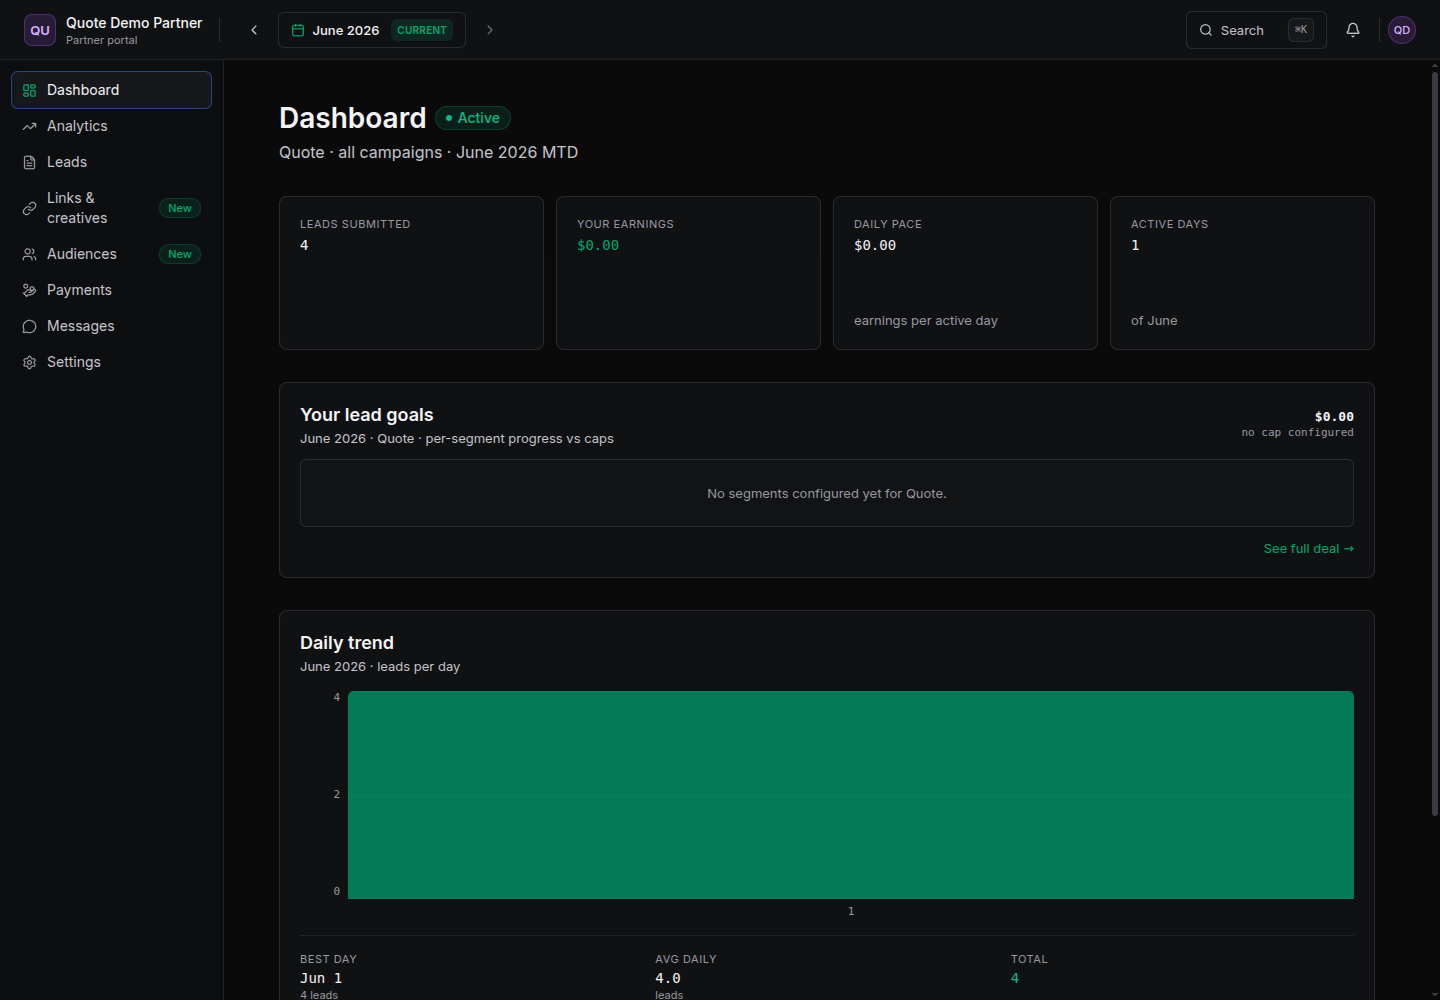Go to previous month with left chevron
The image size is (1440, 1000).
(x=254, y=30)
